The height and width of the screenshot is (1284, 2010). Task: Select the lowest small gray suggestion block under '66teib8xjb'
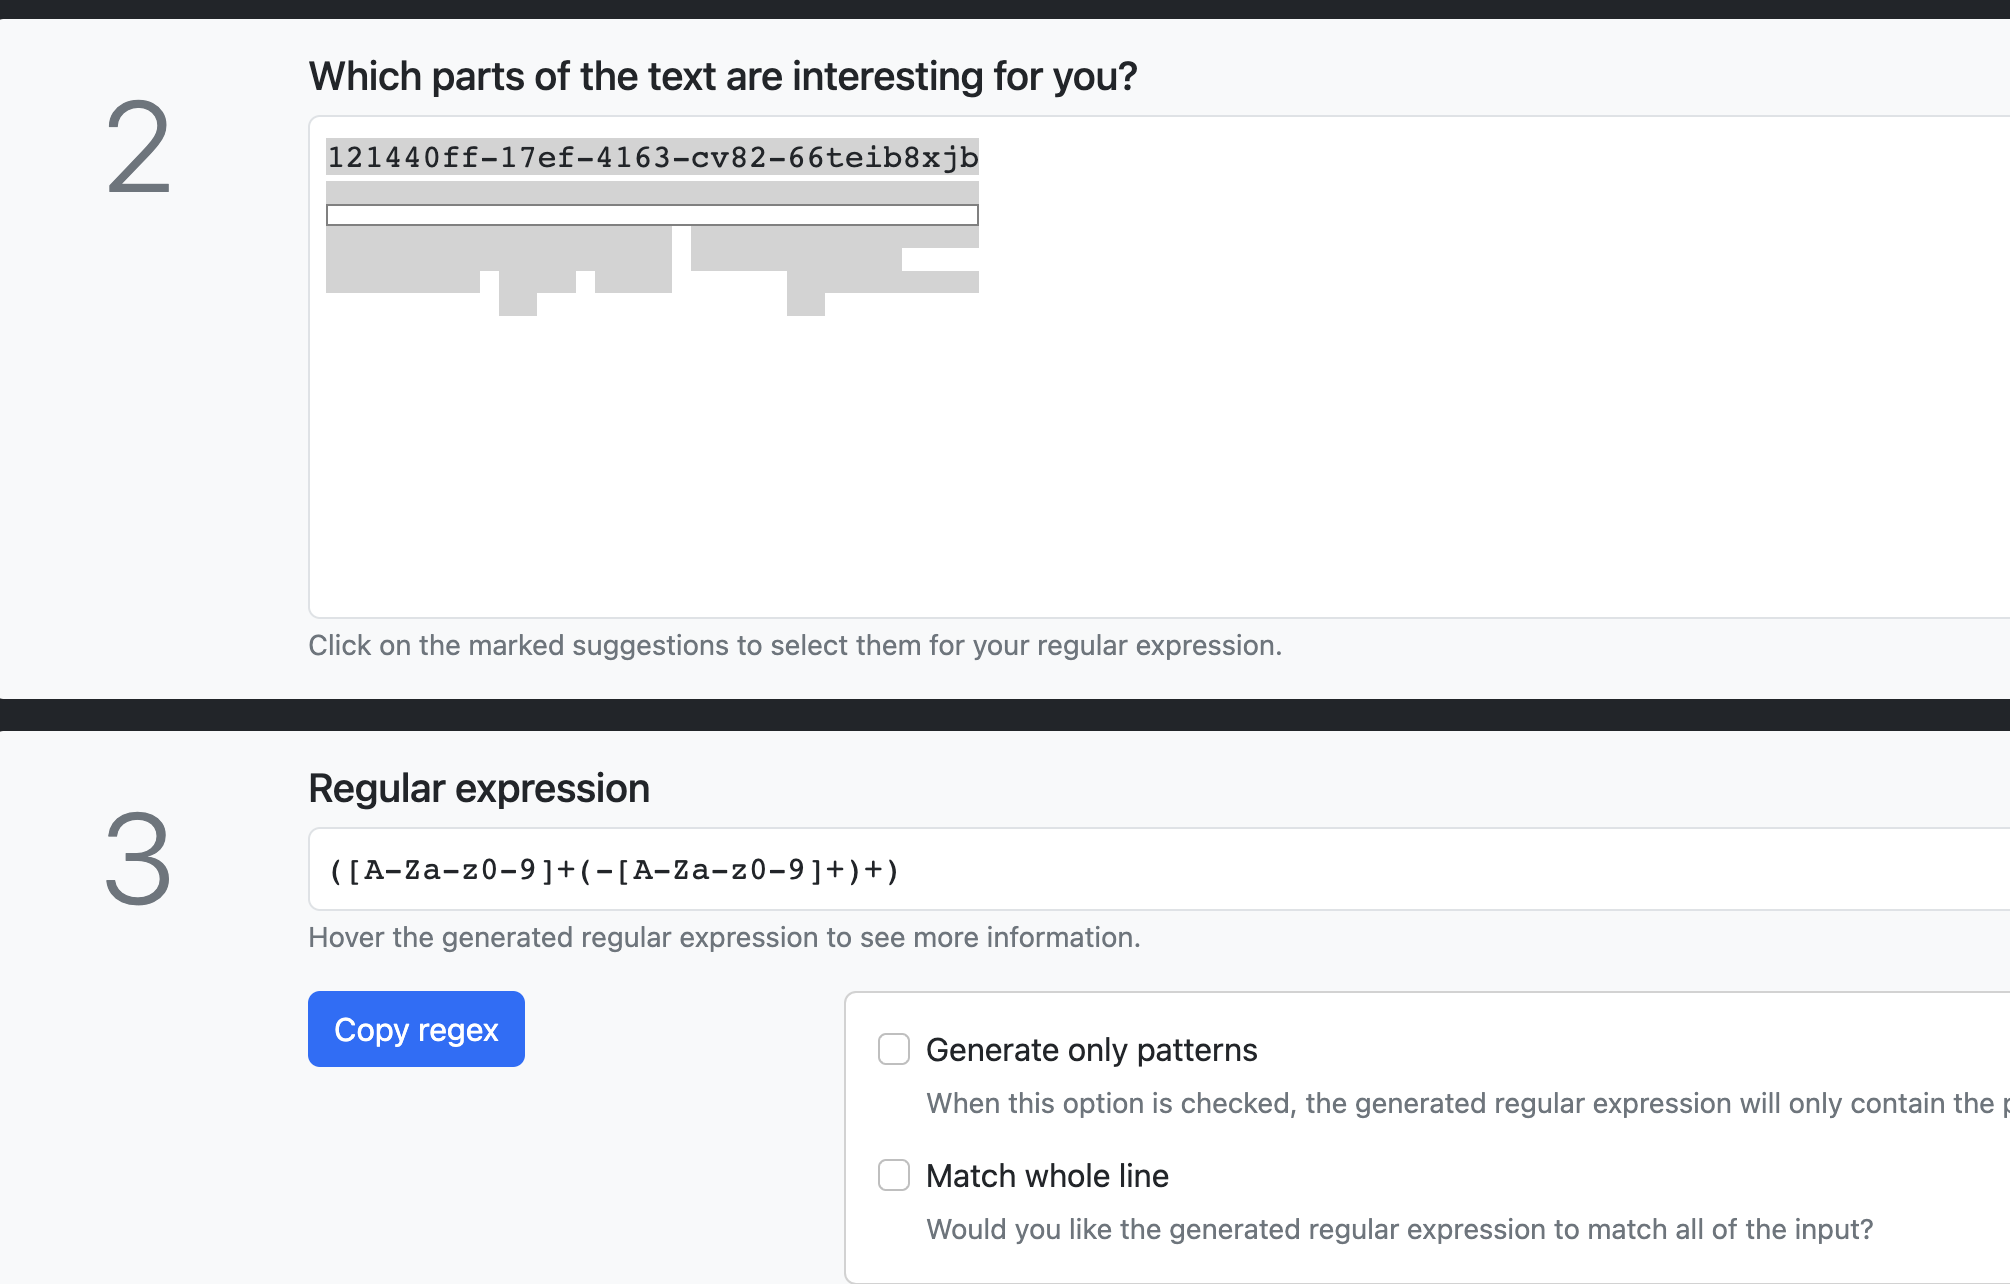[805, 305]
